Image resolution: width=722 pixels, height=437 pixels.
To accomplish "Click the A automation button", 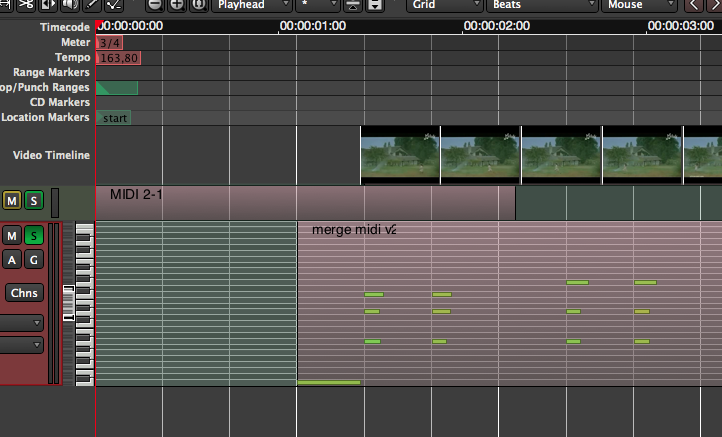I will (x=12, y=260).
